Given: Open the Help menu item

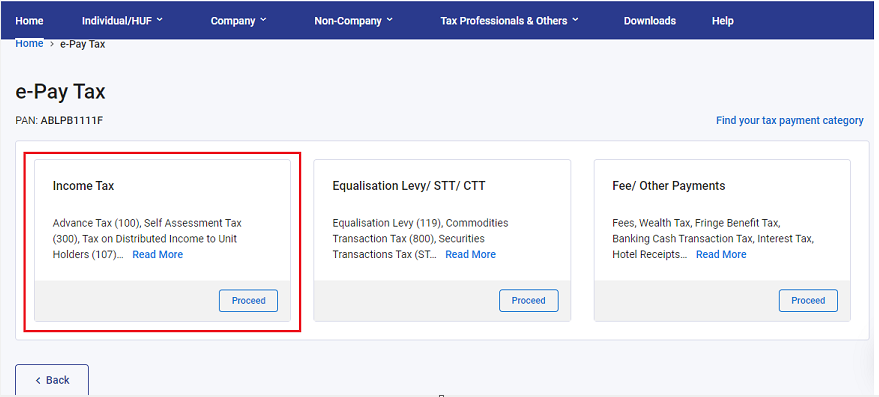Looking at the screenshot, I should [723, 21].
